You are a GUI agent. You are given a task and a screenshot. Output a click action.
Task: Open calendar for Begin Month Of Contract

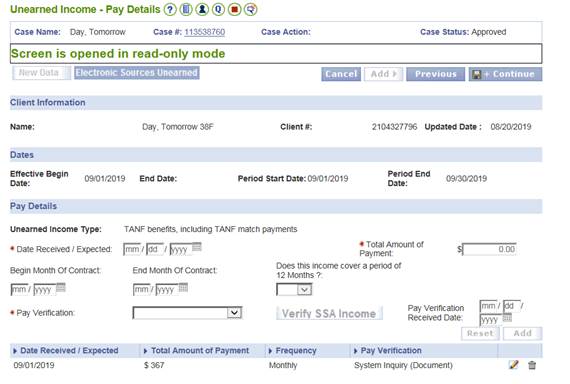pos(61,287)
